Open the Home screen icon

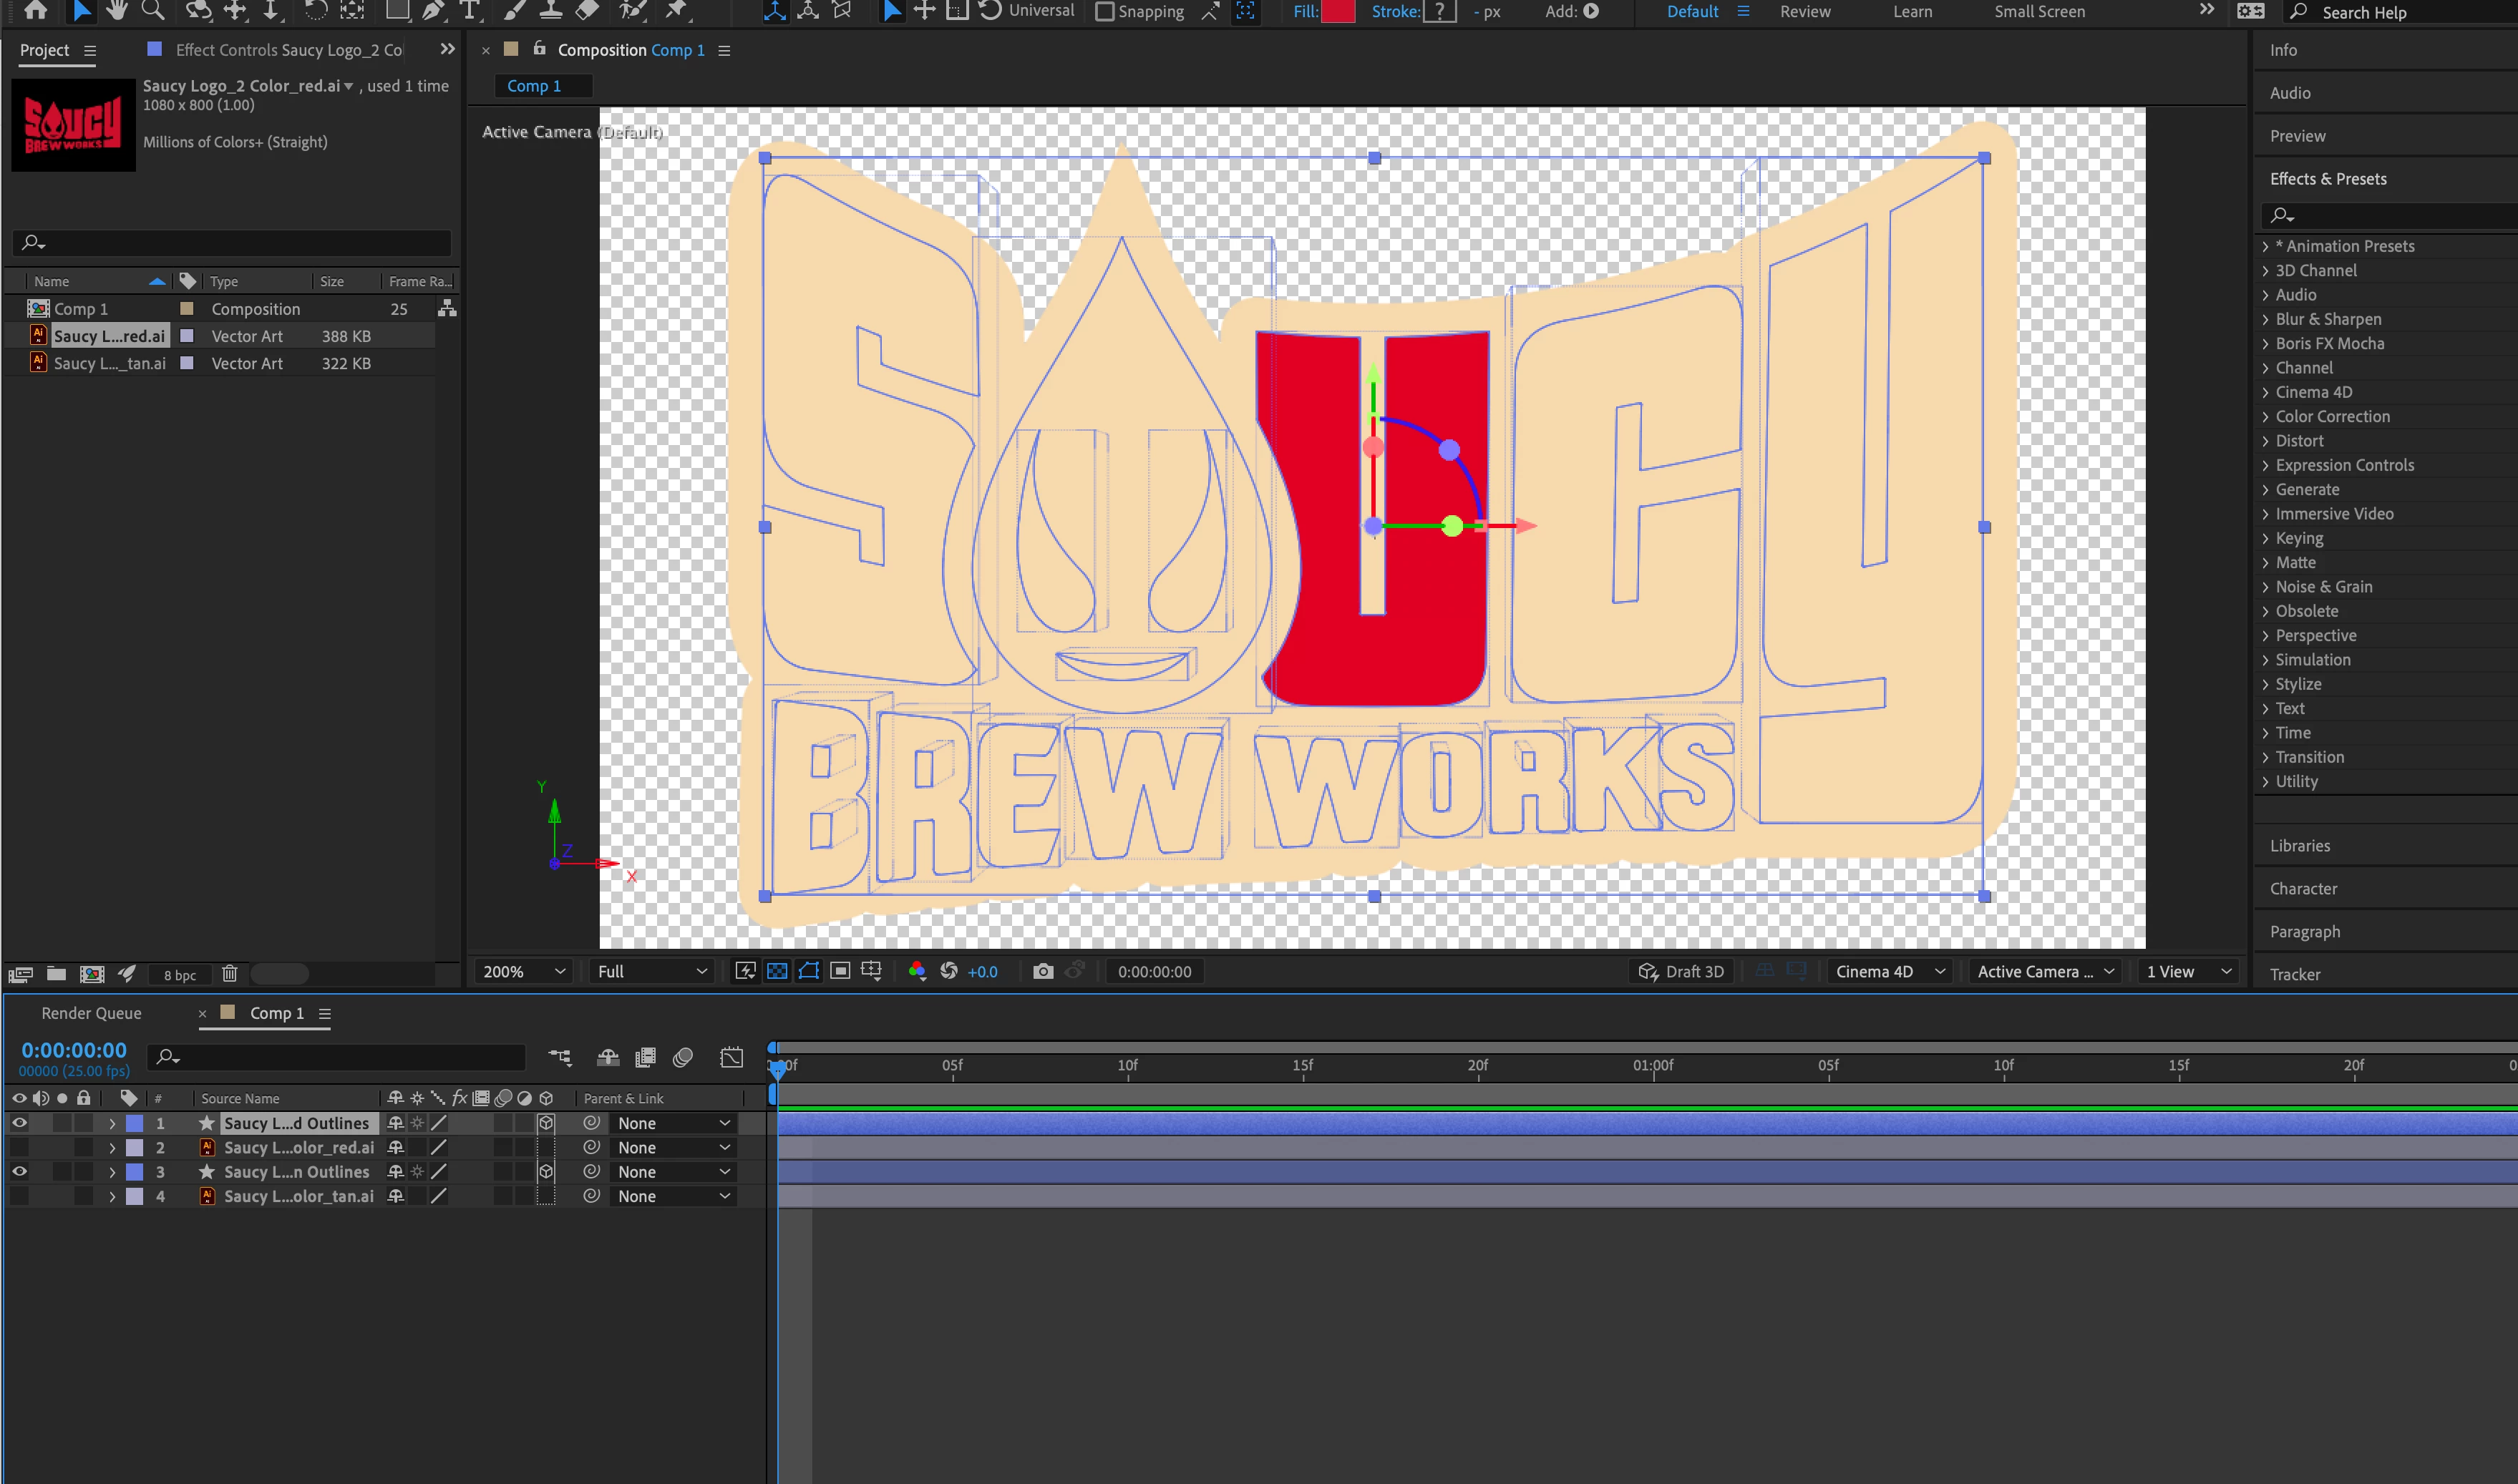(35, 11)
